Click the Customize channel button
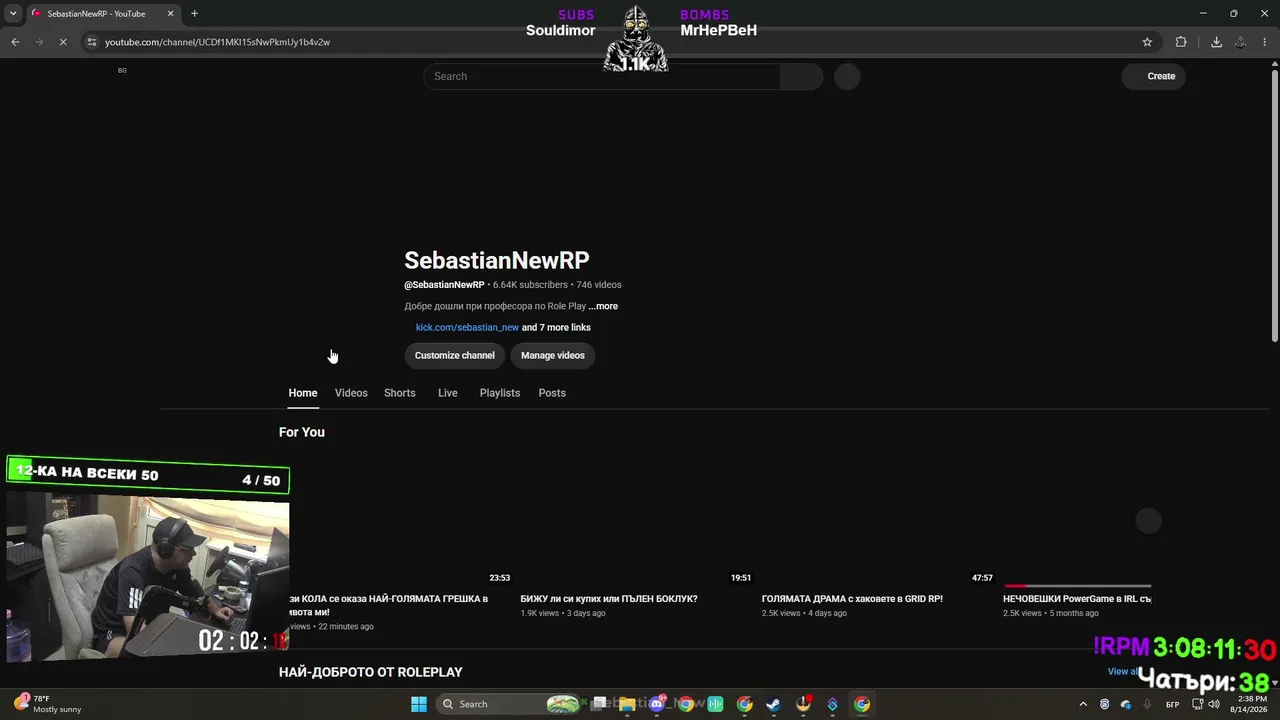This screenshot has width=1280, height=720. (x=455, y=355)
